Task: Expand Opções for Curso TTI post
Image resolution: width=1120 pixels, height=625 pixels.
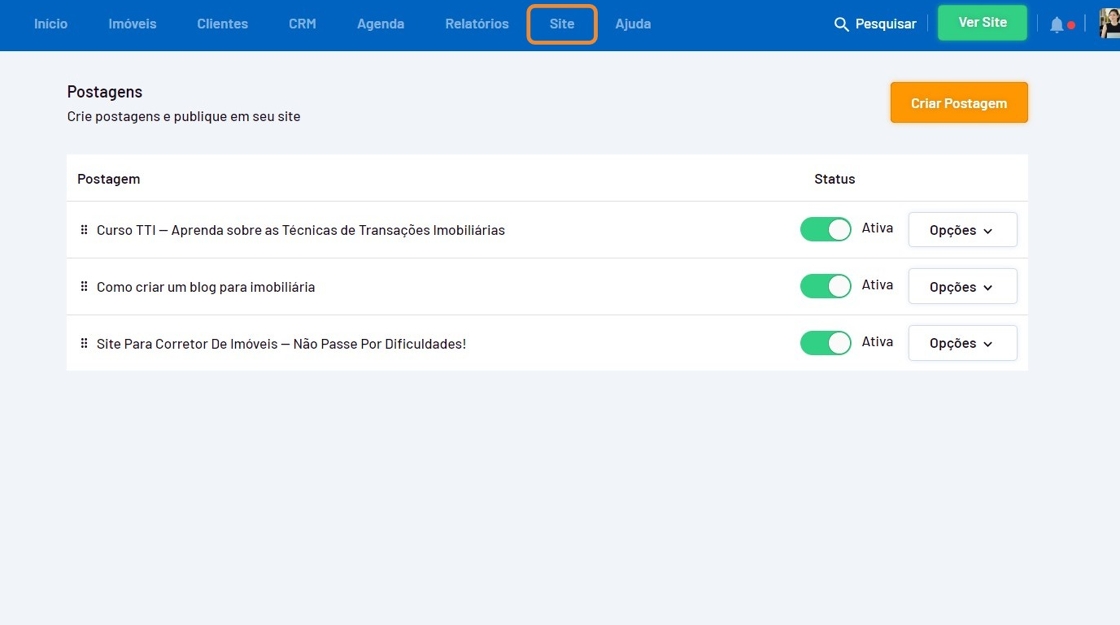Action: 961,230
